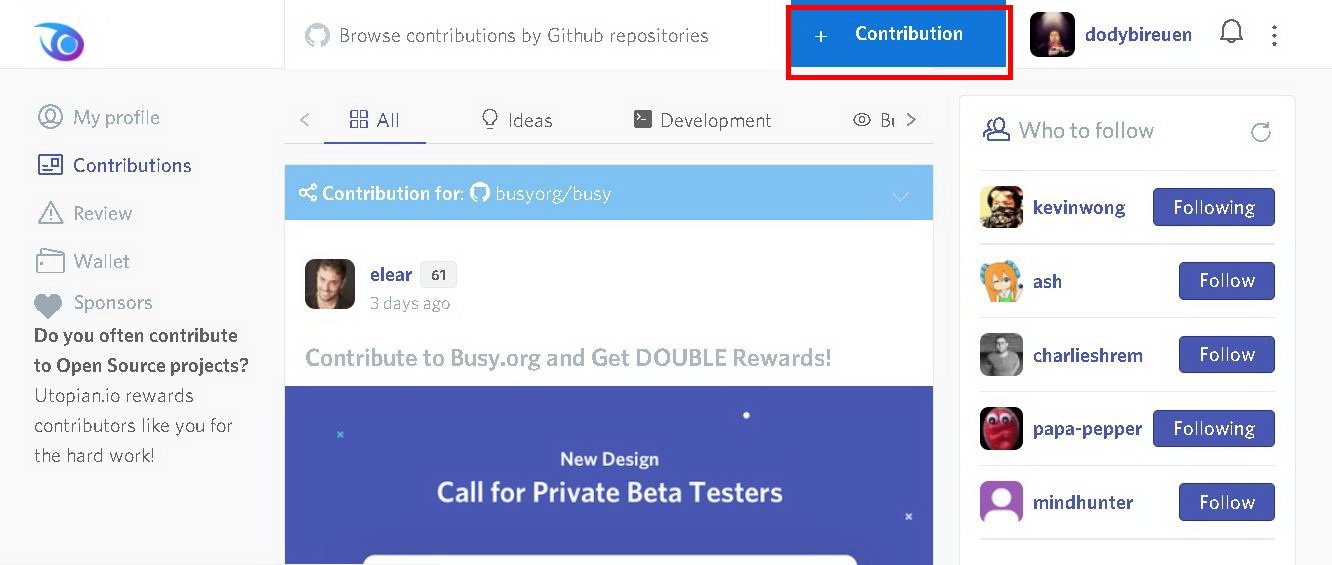This screenshot has height=565, width=1332.
Task: Follow the user ash
Action: click(x=1226, y=281)
